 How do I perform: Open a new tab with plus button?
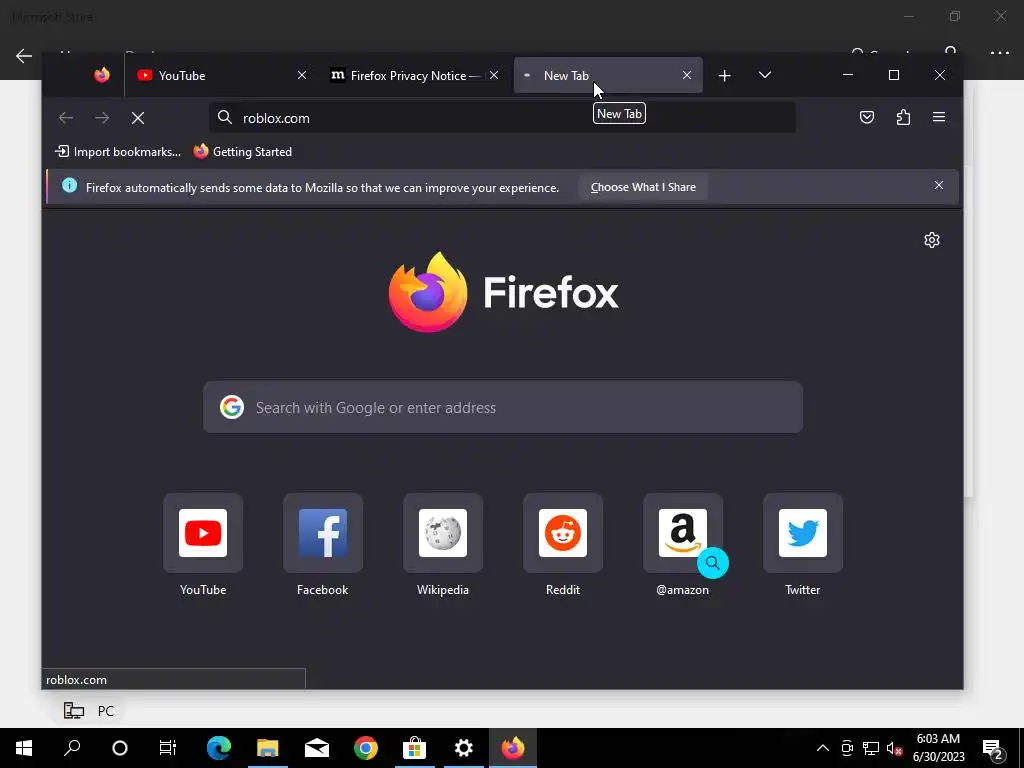[724, 76]
